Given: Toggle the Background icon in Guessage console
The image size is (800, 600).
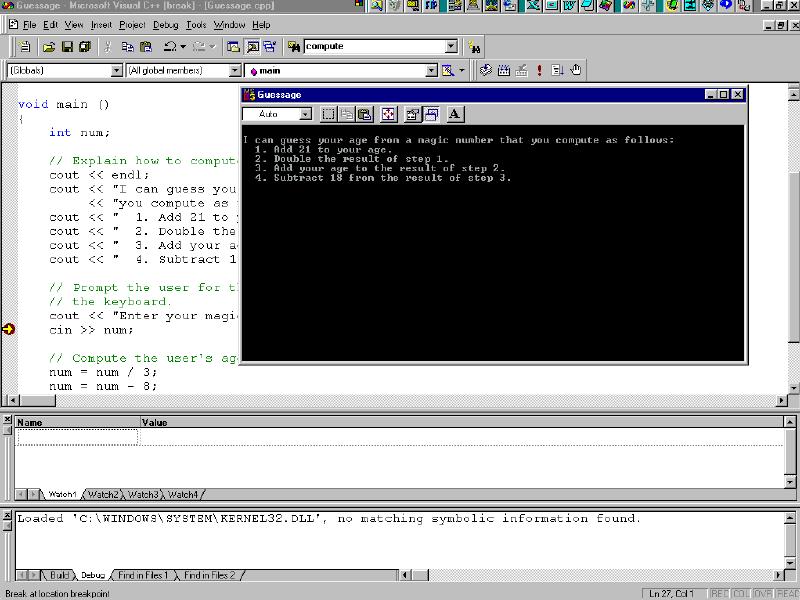Looking at the screenshot, I should tap(431, 114).
